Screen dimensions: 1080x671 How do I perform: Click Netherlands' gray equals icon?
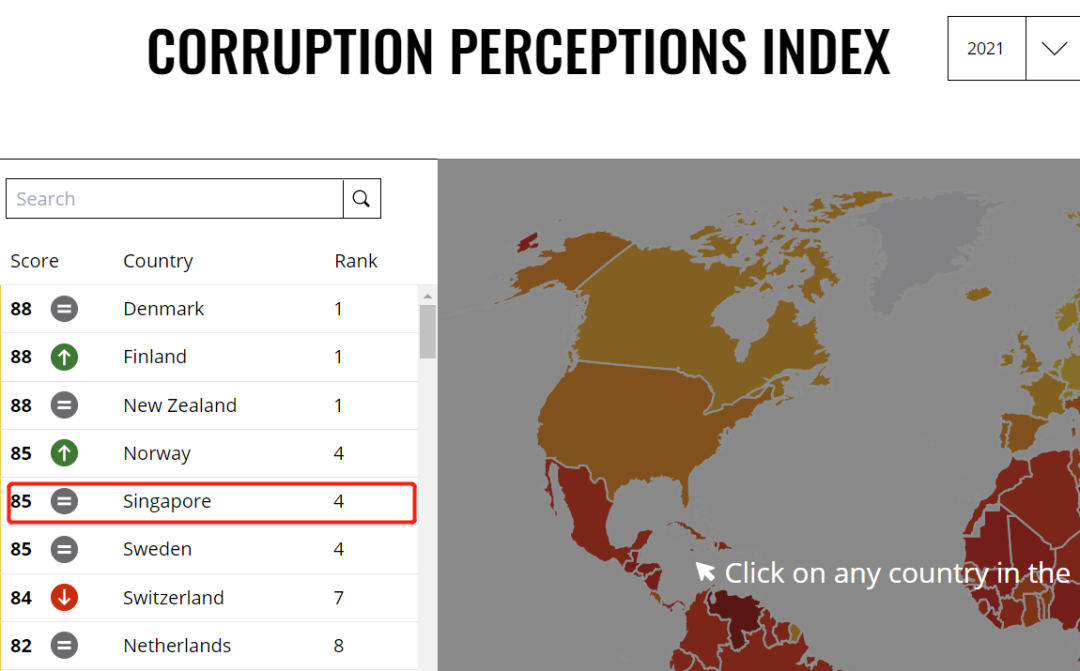point(64,646)
